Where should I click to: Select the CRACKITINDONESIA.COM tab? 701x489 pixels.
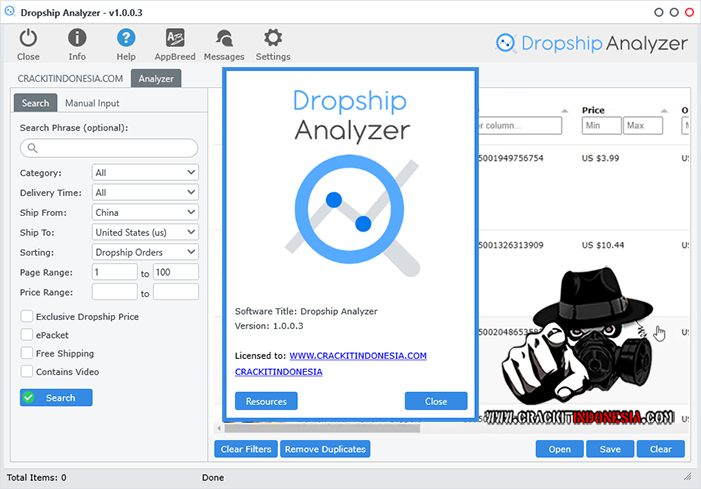(71, 78)
